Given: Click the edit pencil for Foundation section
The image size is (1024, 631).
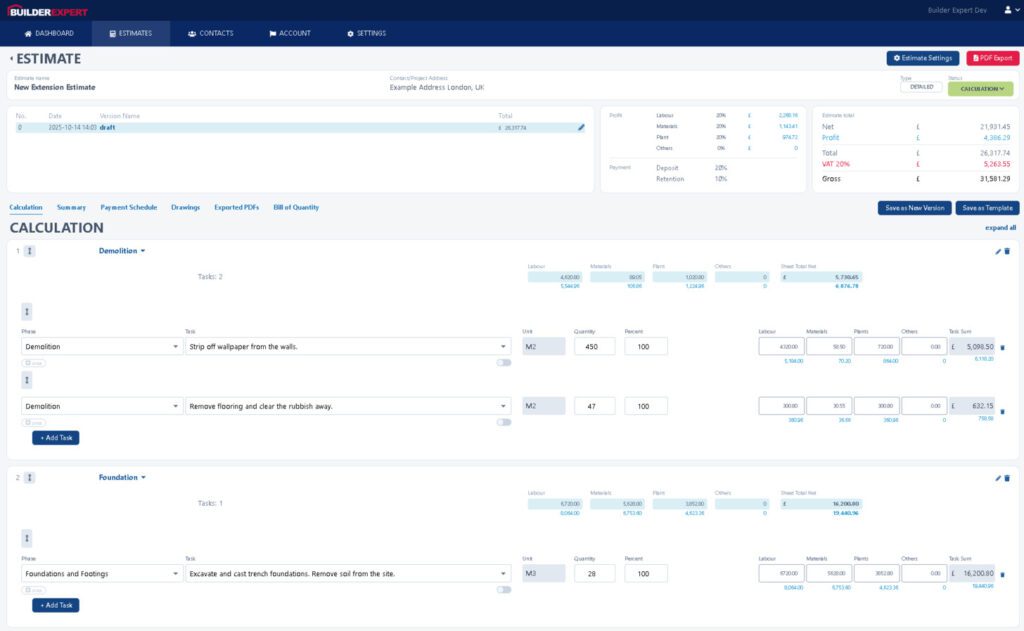Looking at the screenshot, I should (997, 478).
